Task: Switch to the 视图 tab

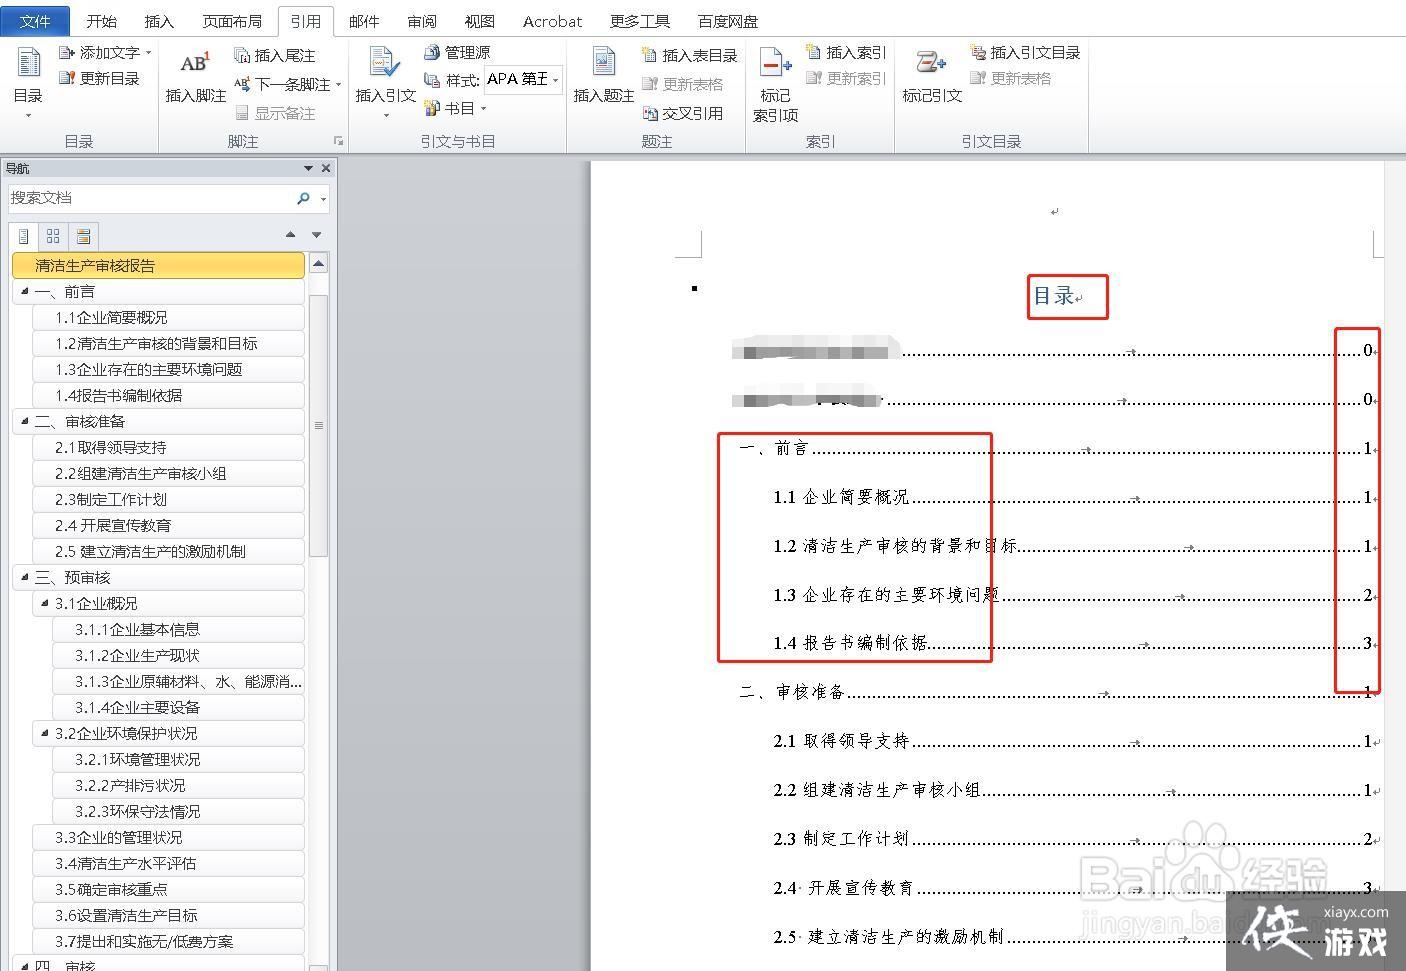Action: coord(480,21)
